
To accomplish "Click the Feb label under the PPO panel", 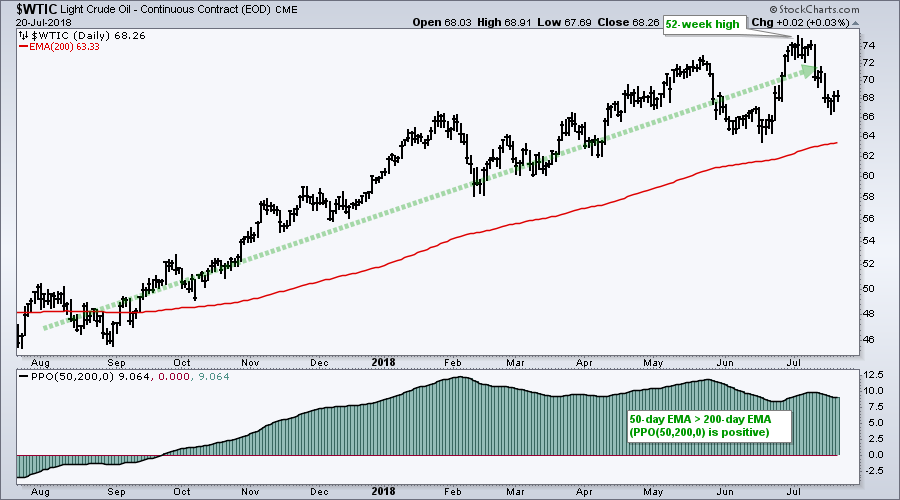I will (x=453, y=492).
